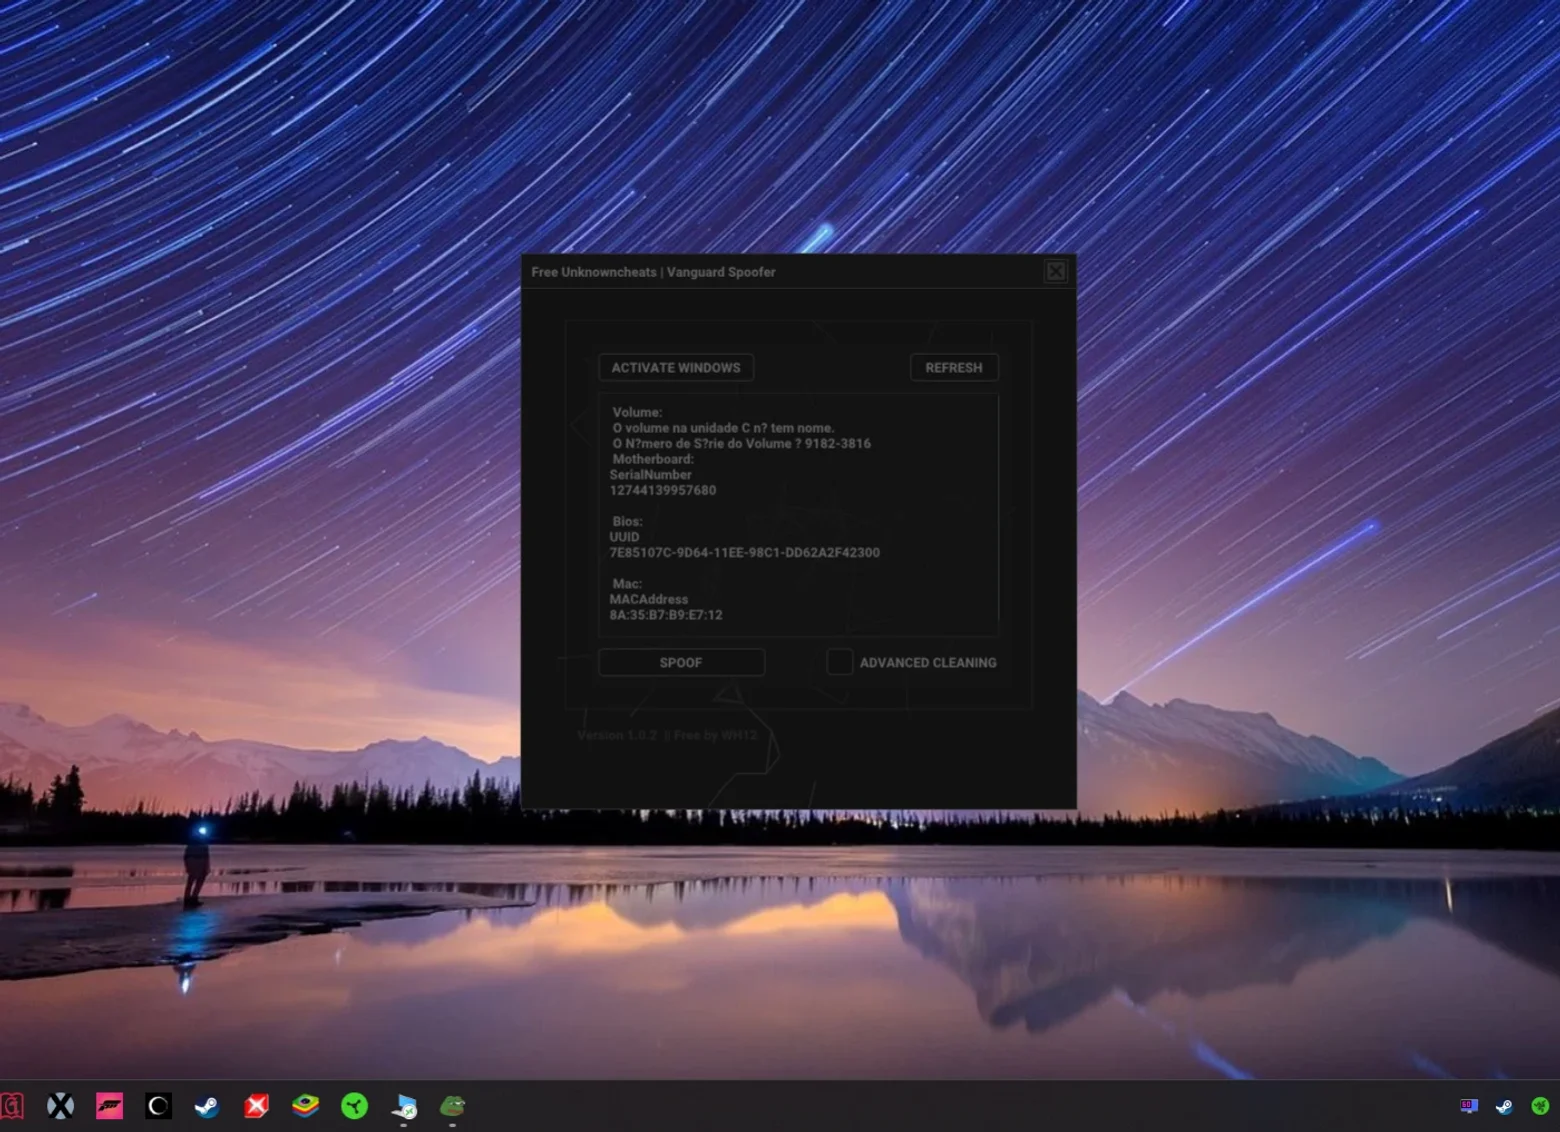Click the SPOOF button
The width and height of the screenshot is (1560, 1132).
point(681,663)
